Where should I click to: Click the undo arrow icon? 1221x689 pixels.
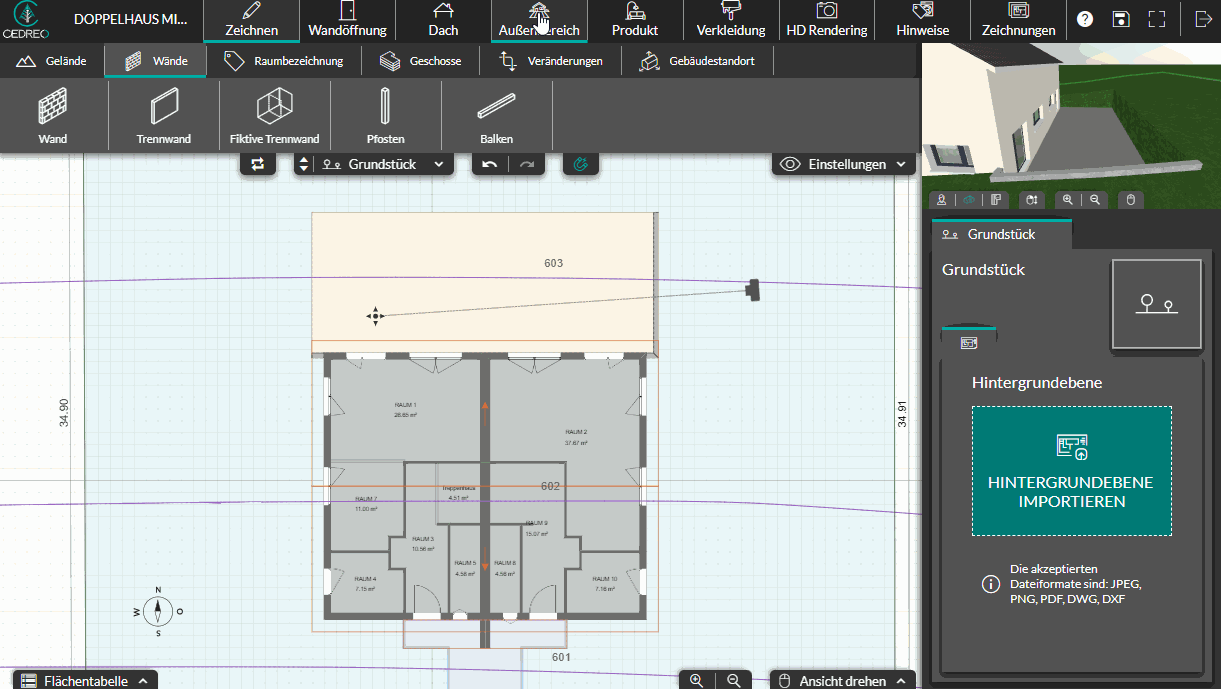coord(490,164)
